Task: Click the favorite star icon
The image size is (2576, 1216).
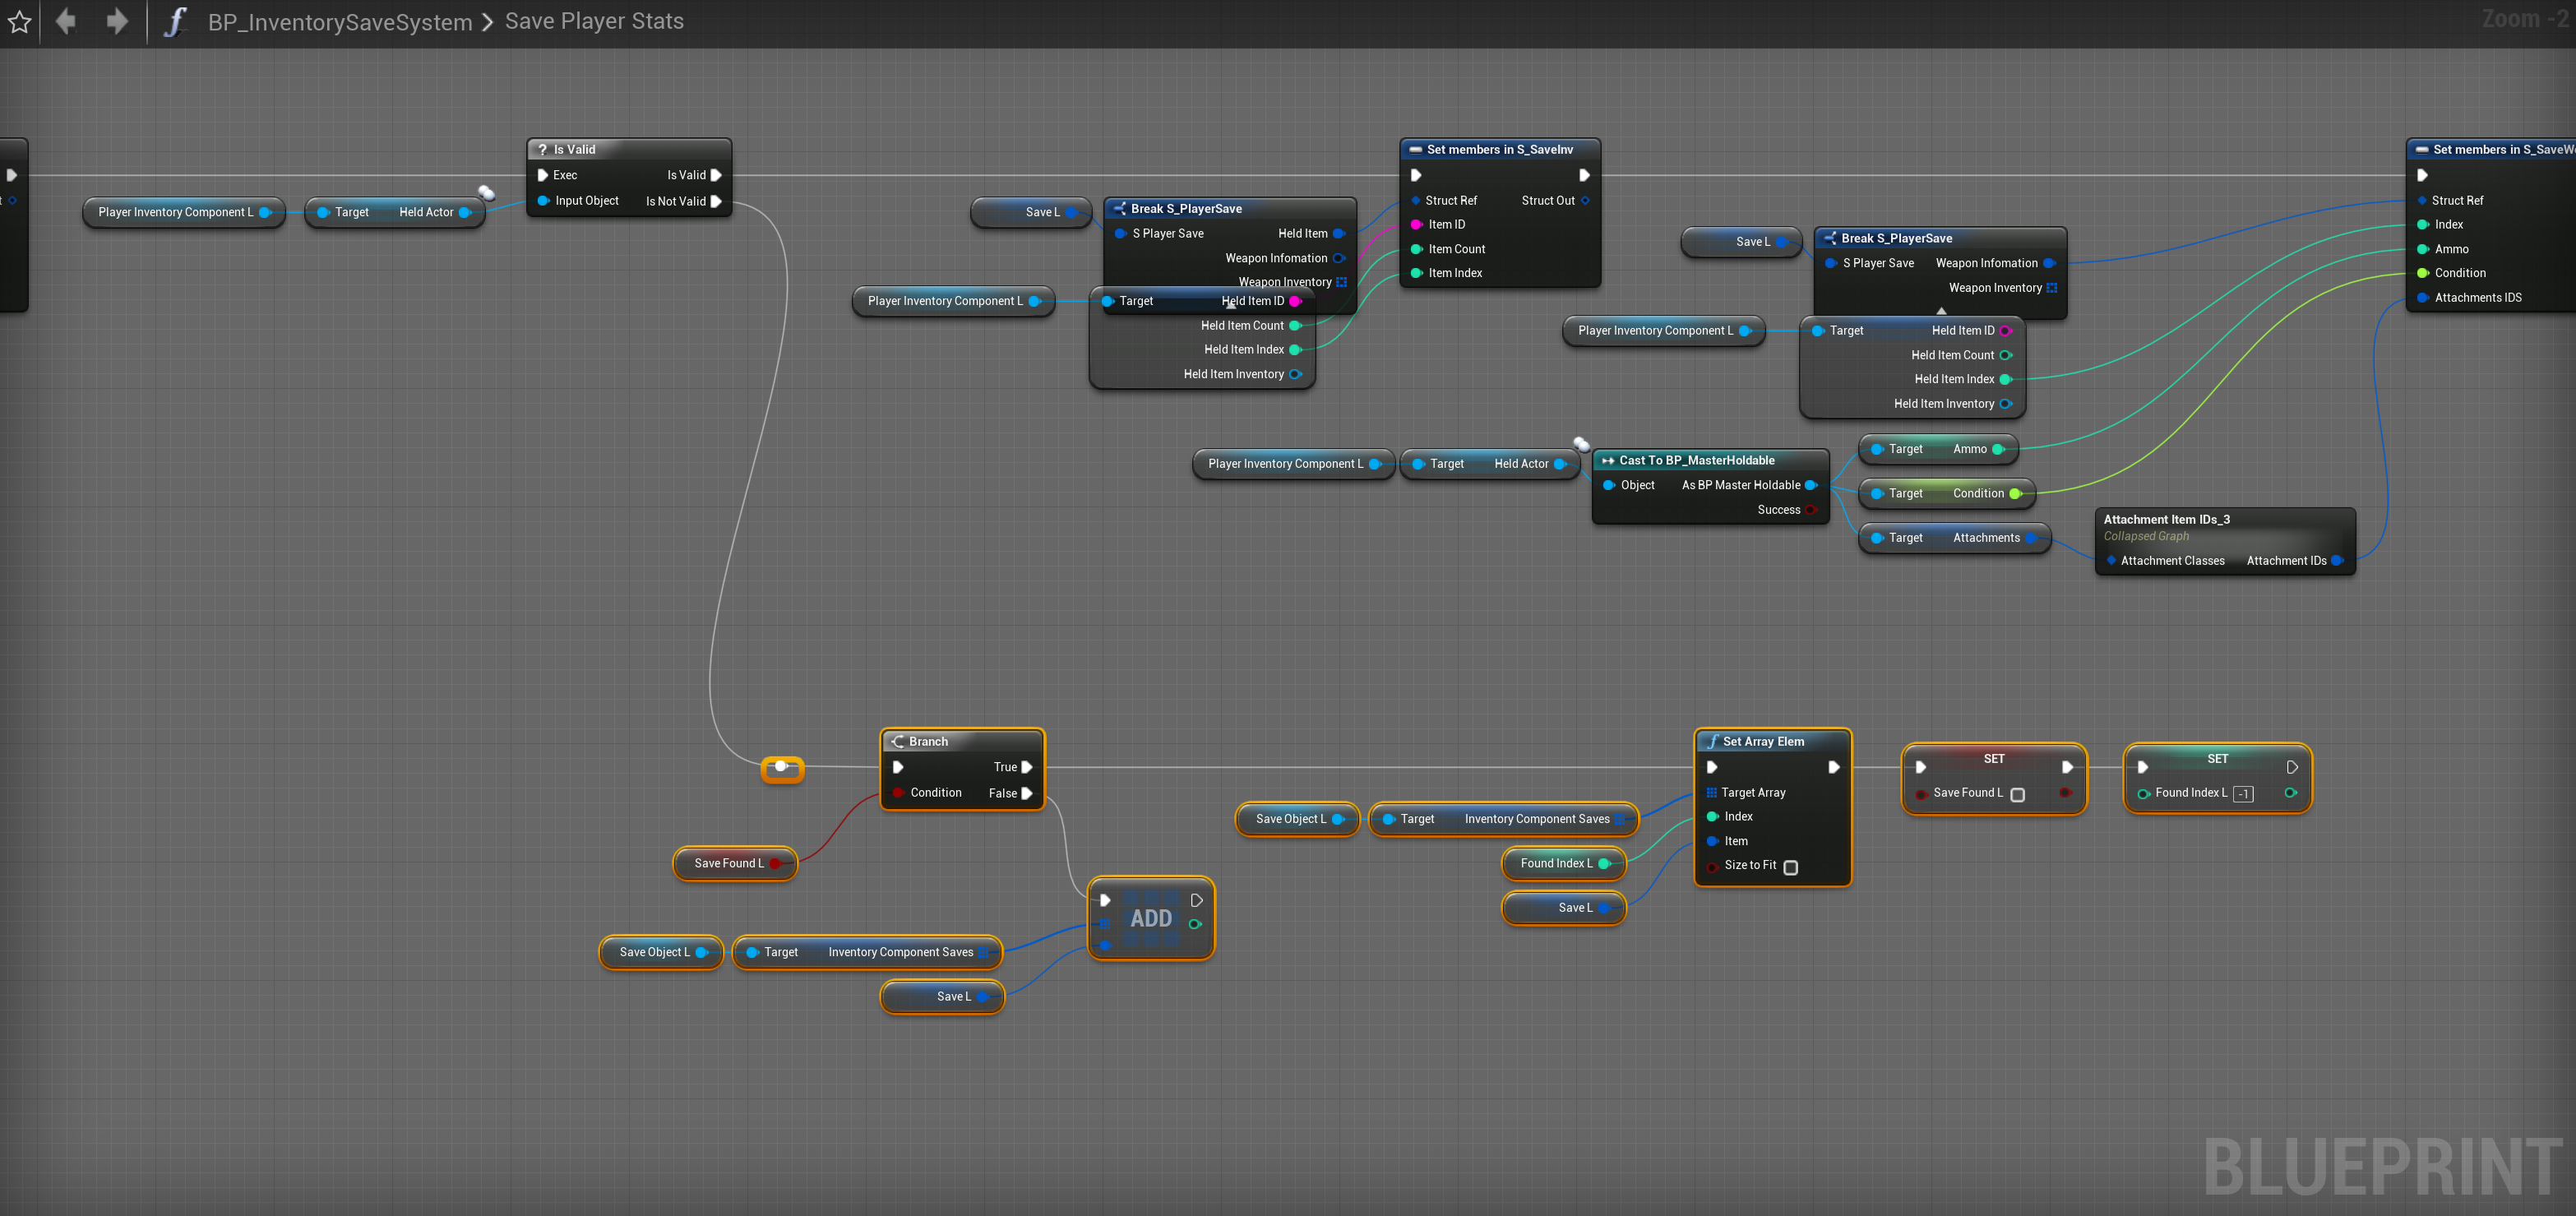Action: 19,22
